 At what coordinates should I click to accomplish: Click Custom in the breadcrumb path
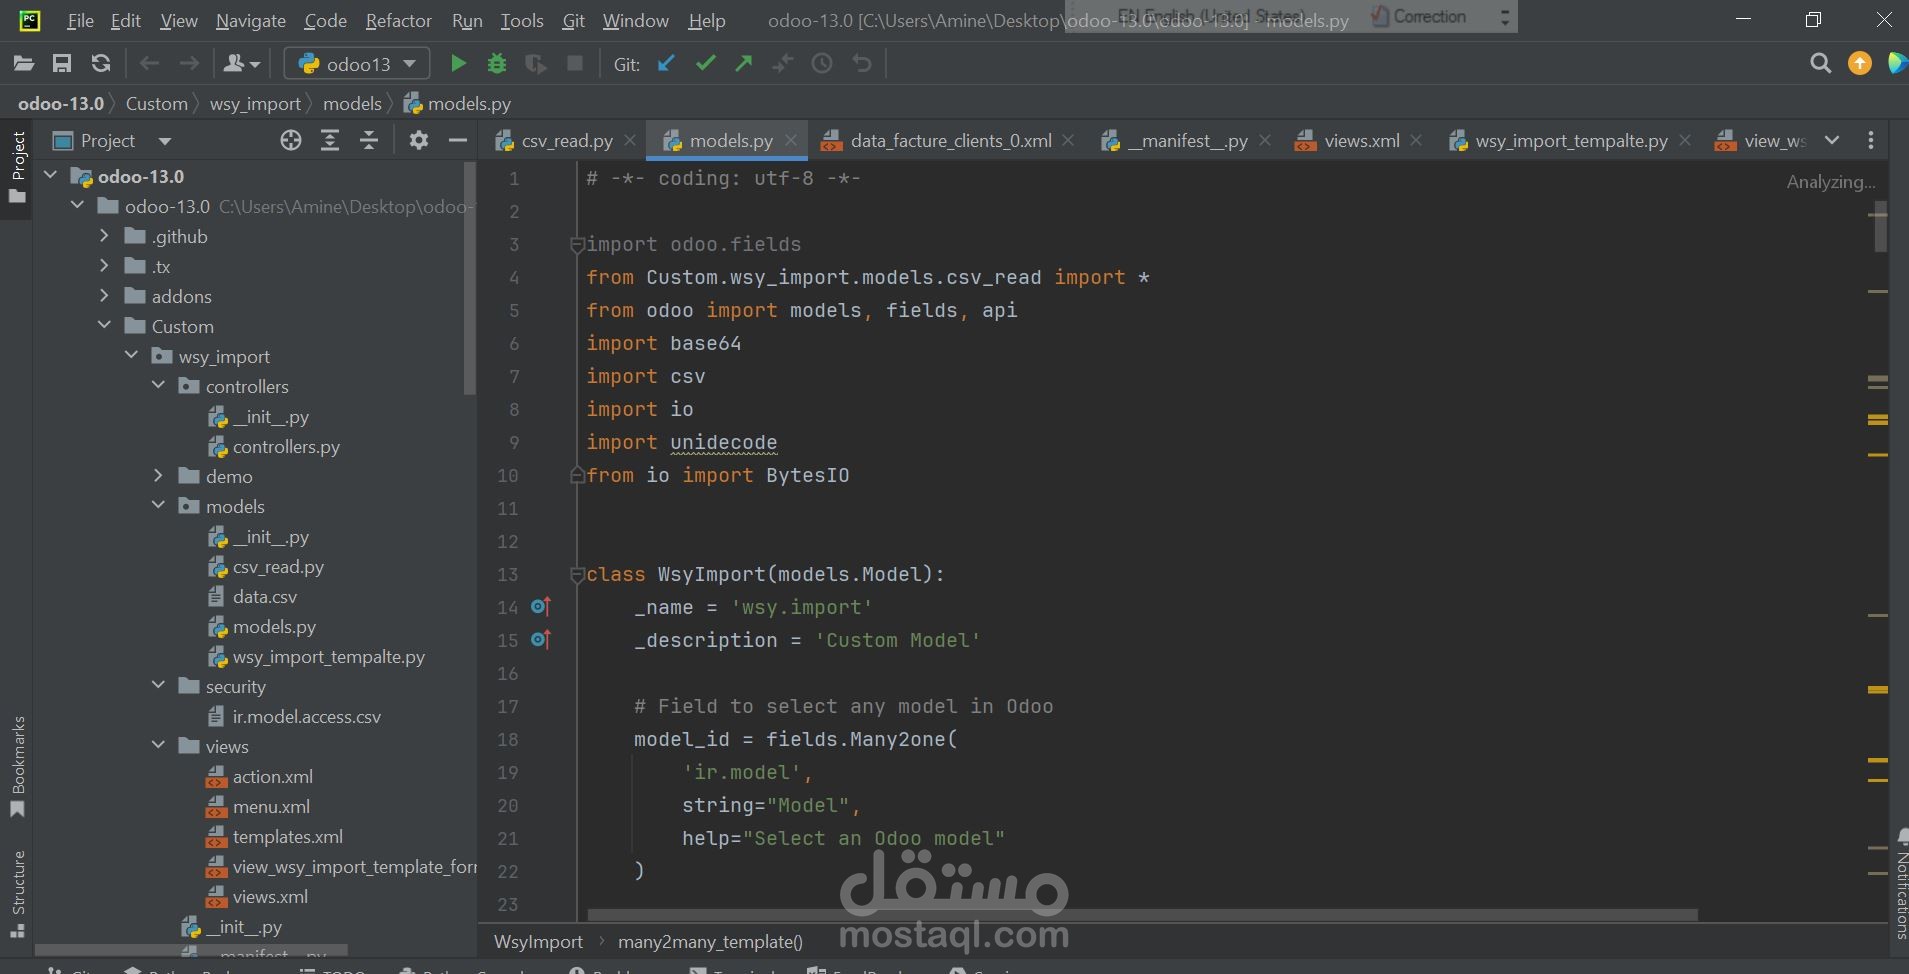[x=156, y=104]
